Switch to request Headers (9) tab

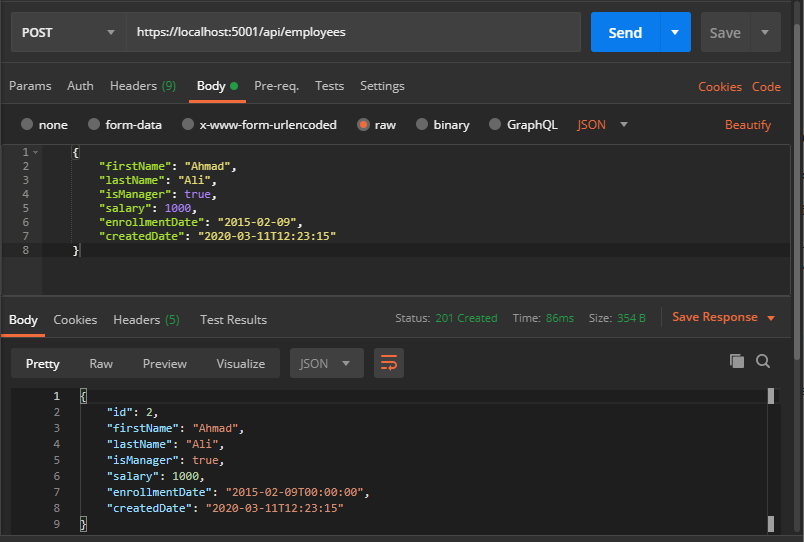tap(143, 86)
